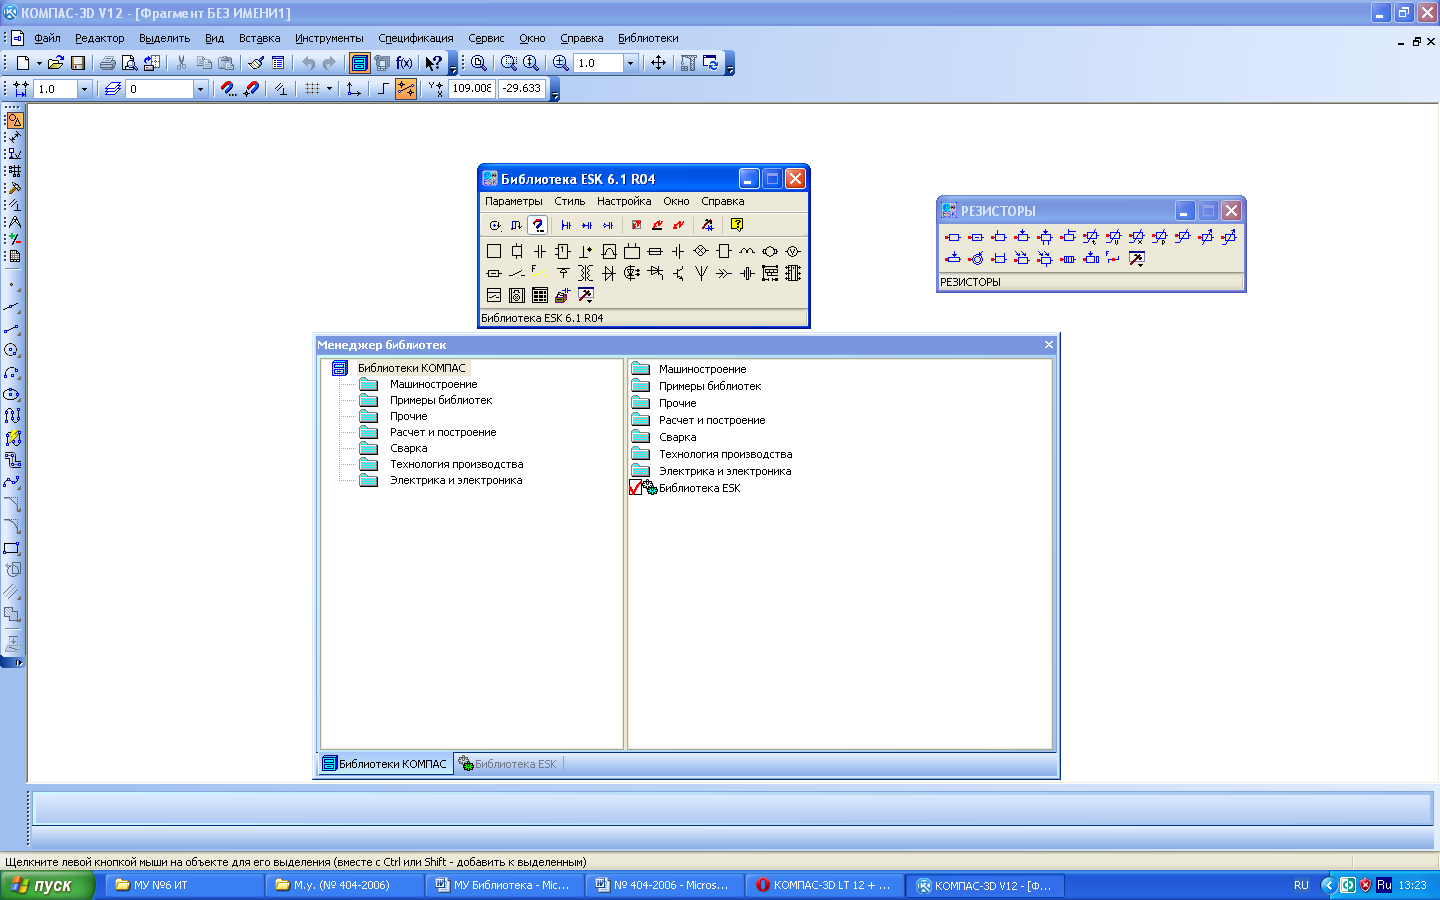
Task: Open the Файл menu
Action: point(47,38)
